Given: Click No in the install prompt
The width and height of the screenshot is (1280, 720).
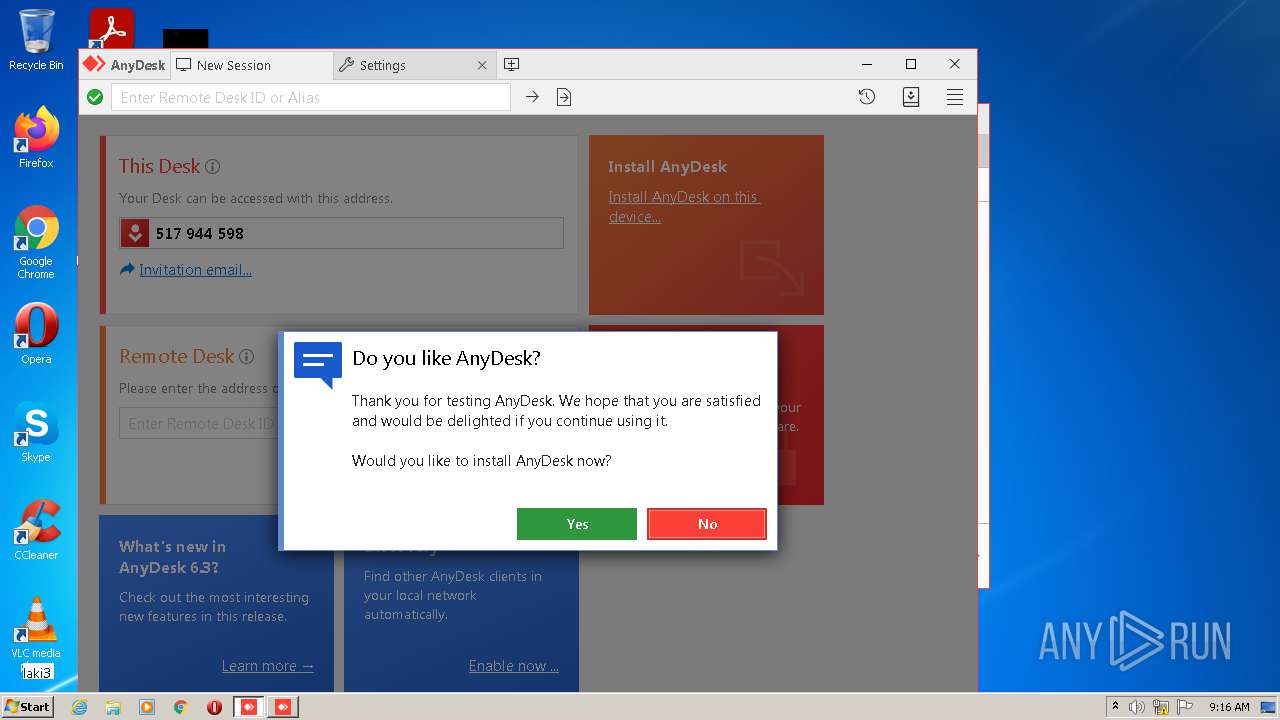Looking at the screenshot, I should (x=707, y=524).
